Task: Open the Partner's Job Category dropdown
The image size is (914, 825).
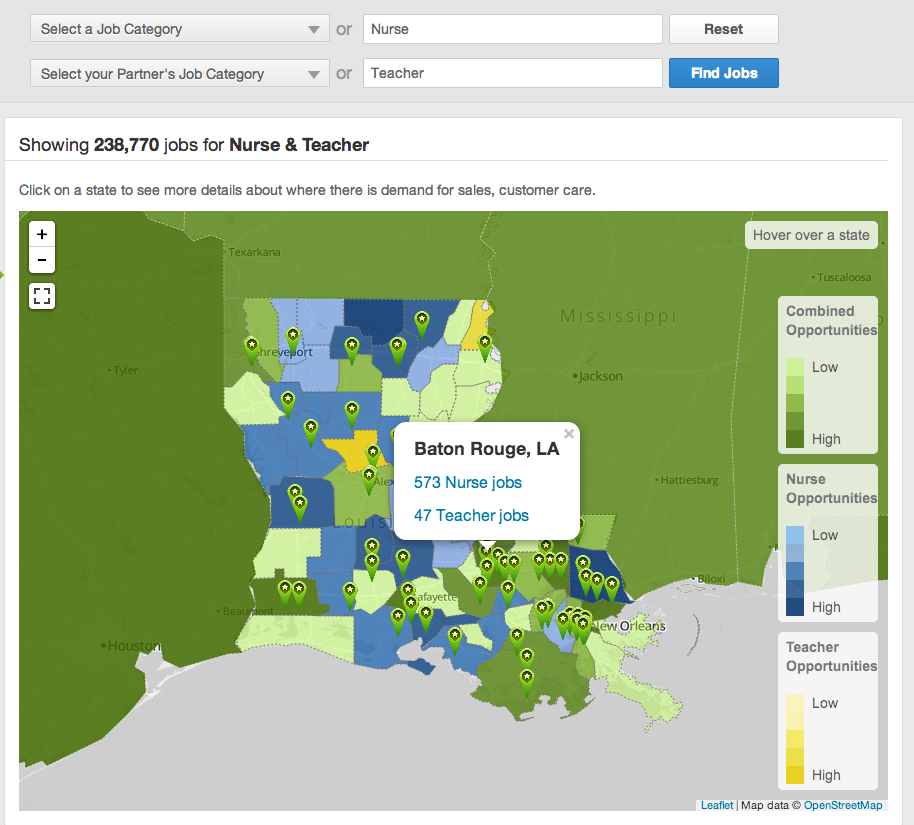Action: pyautogui.click(x=180, y=73)
